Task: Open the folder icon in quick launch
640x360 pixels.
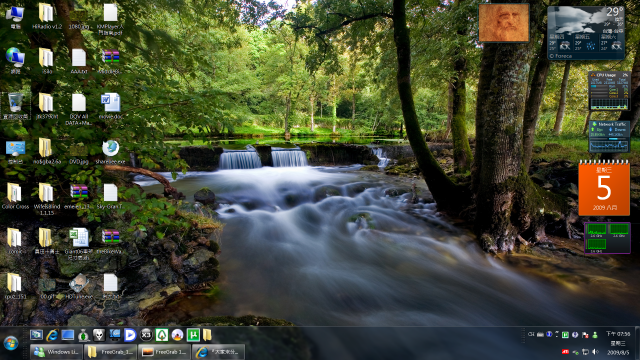Action: [207, 335]
